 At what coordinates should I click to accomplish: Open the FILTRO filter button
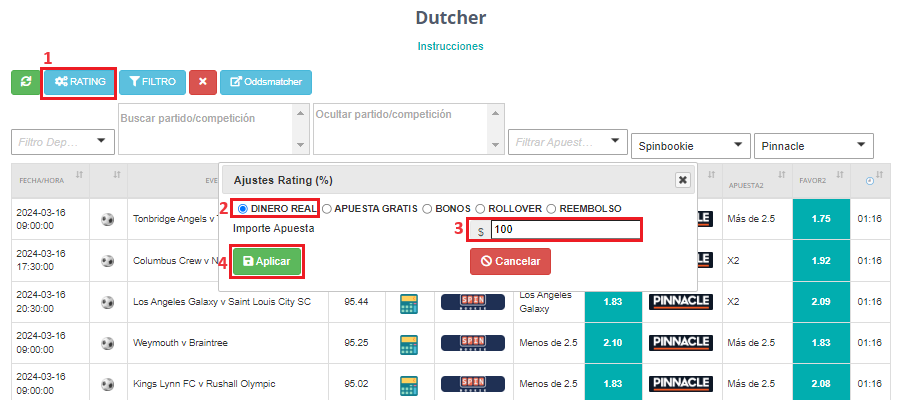[x=152, y=82]
